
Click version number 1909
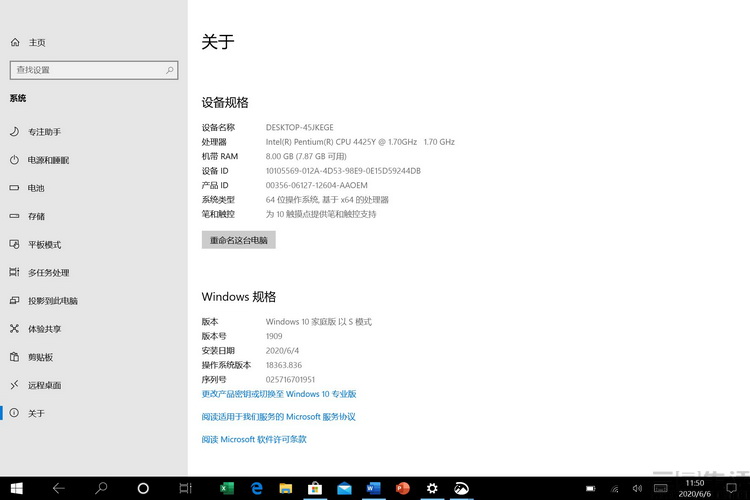(274, 336)
